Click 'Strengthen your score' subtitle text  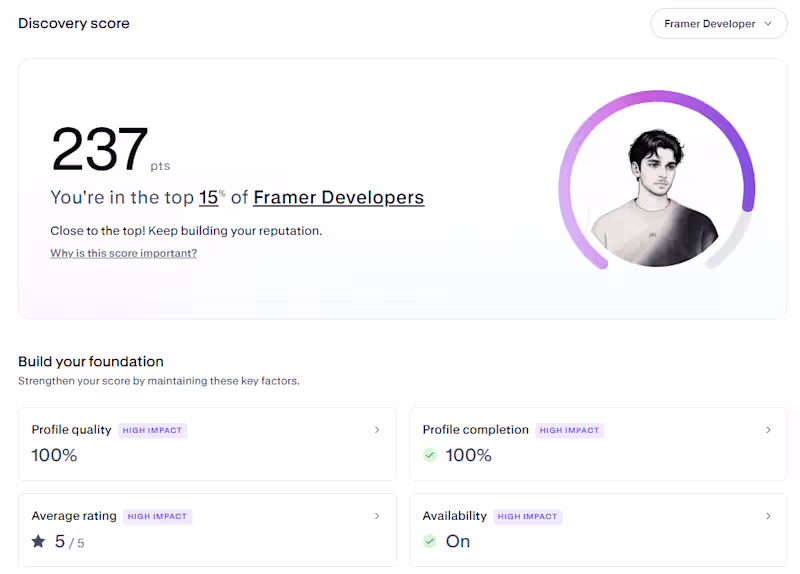159,381
